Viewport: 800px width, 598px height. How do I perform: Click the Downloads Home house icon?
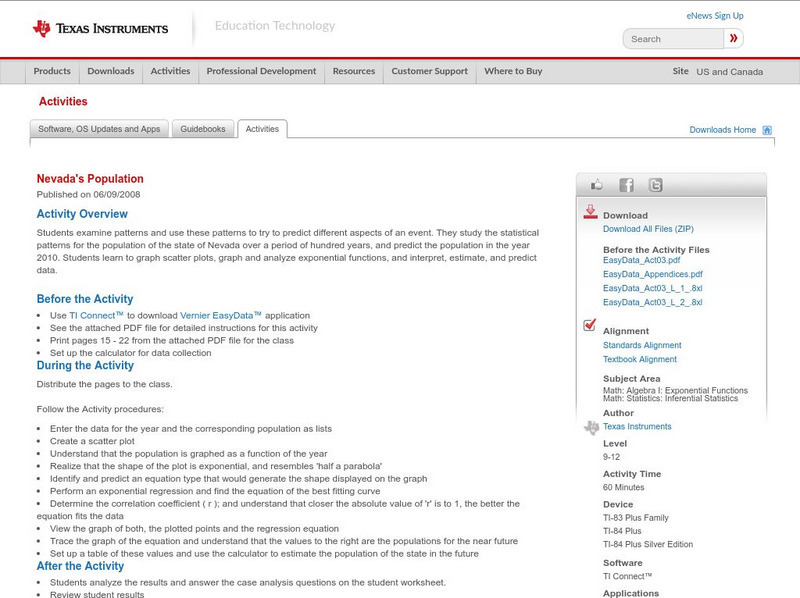pyautogui.click(x=767, y=130)
